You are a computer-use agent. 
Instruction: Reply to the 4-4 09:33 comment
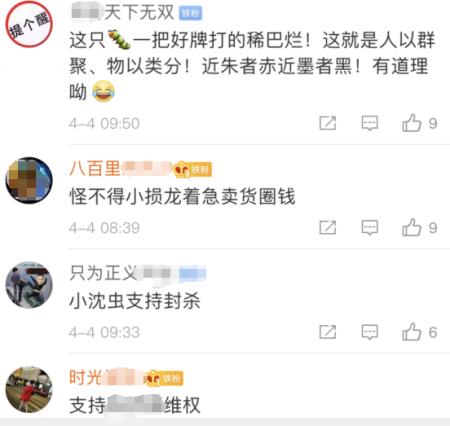(x=370, y=332)
